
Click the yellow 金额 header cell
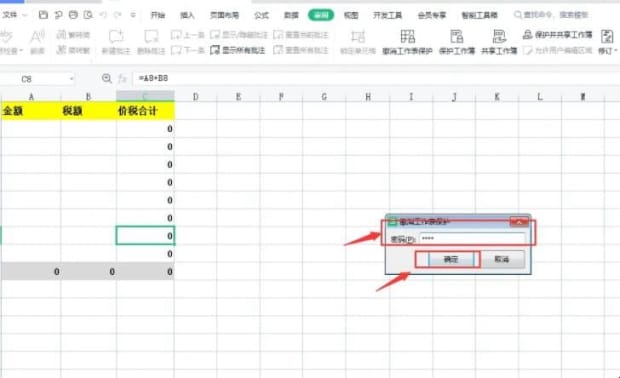[31, 111]
